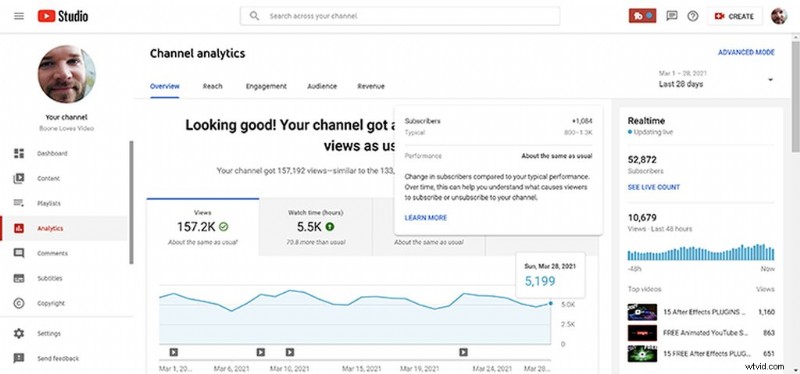Image resolution: width=800 pixels, height=374 pixels.
Task: Click the video marker below Mar 1
Action: coord(173,352)
